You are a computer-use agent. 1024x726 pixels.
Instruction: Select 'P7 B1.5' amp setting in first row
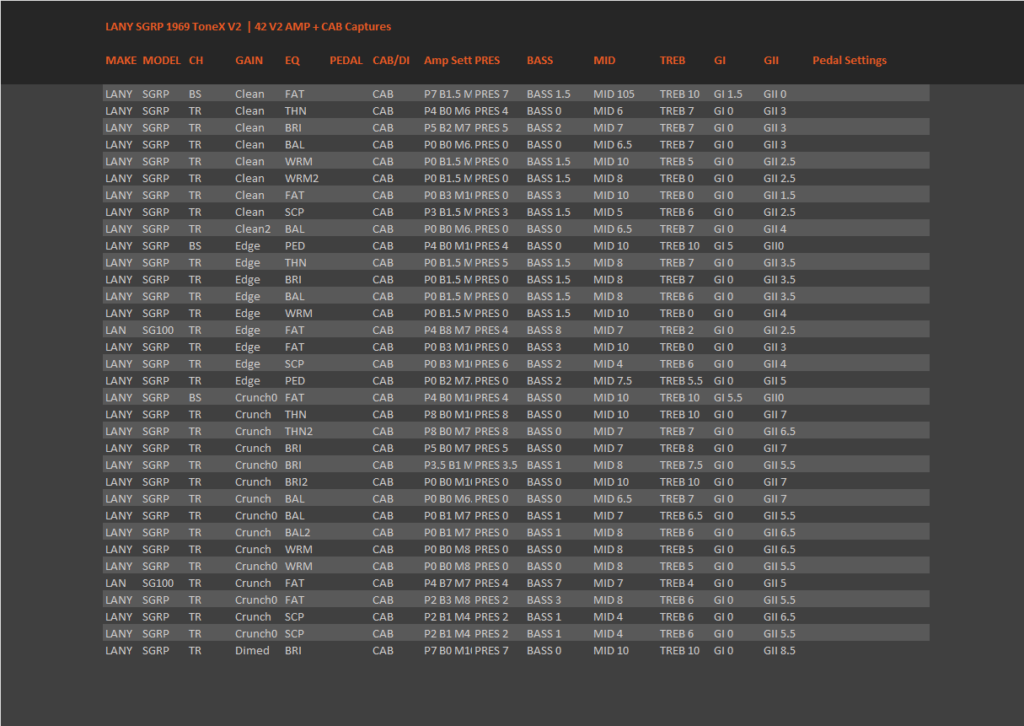click(447, 94)
